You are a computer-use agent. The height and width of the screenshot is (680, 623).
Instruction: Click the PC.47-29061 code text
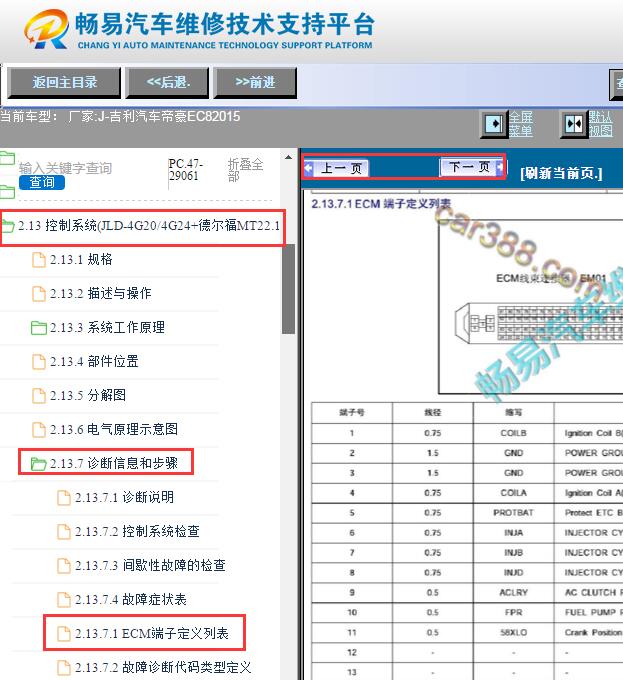[x=186, y=170]
